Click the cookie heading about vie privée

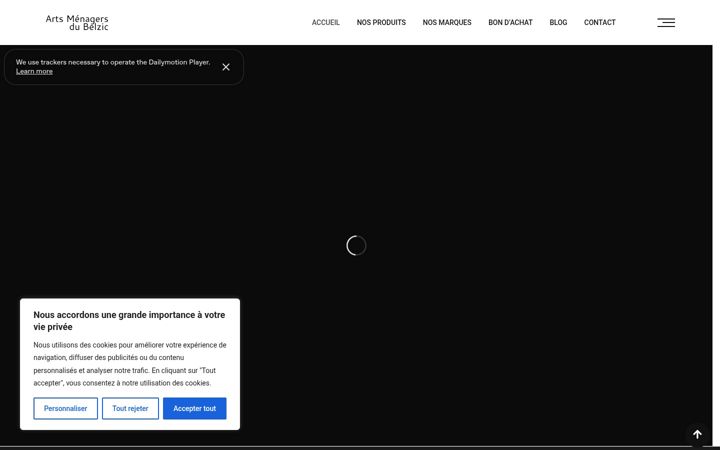(129, 321)
